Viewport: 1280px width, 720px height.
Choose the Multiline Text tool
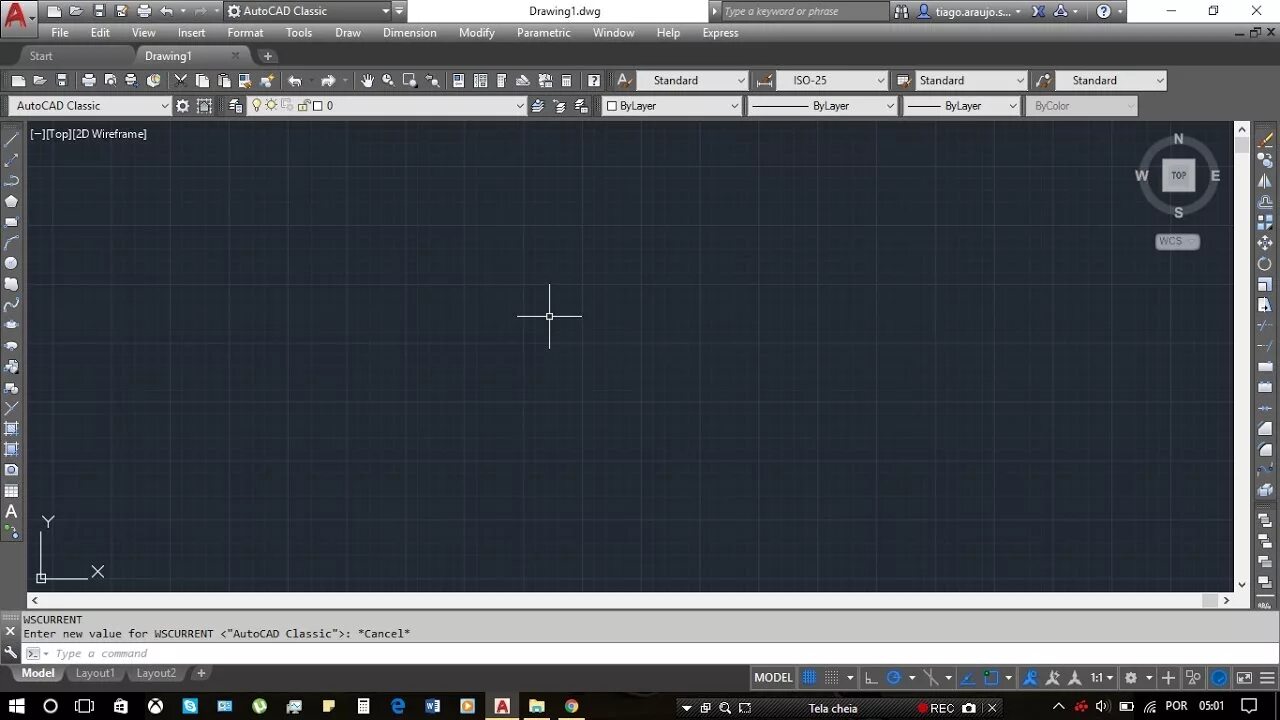(12, 512)
